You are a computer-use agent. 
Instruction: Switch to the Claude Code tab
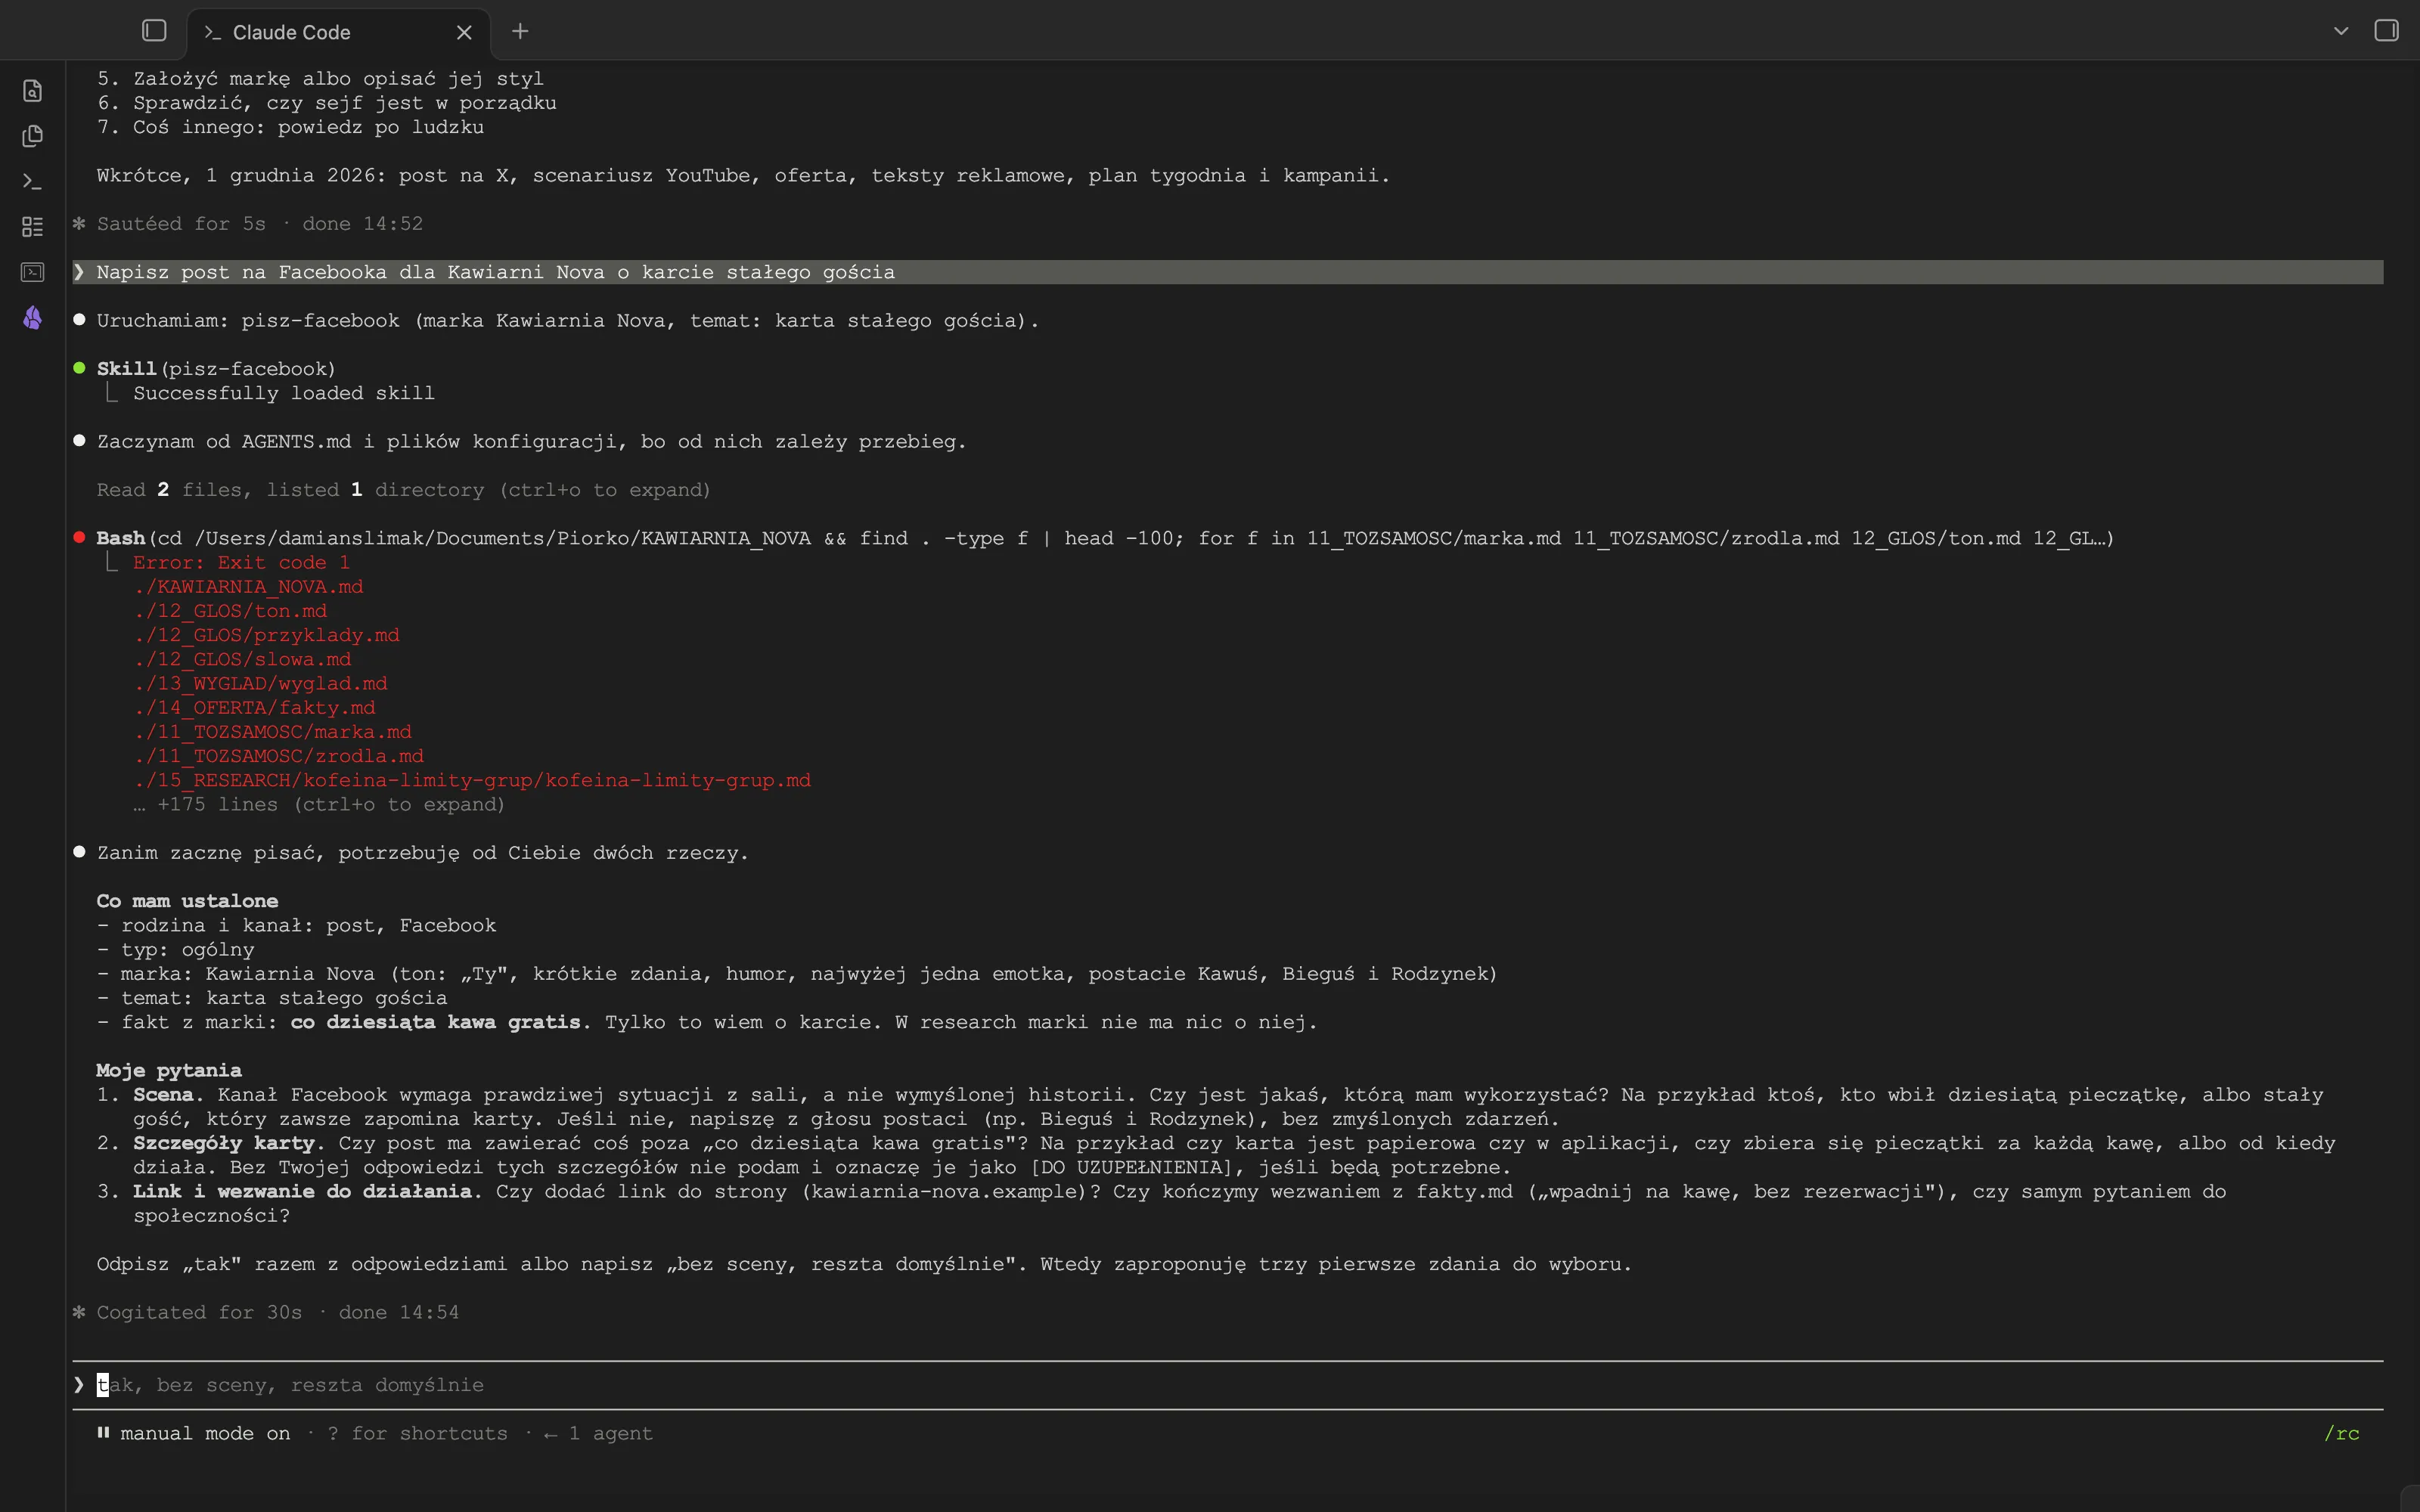pos(338,32)
